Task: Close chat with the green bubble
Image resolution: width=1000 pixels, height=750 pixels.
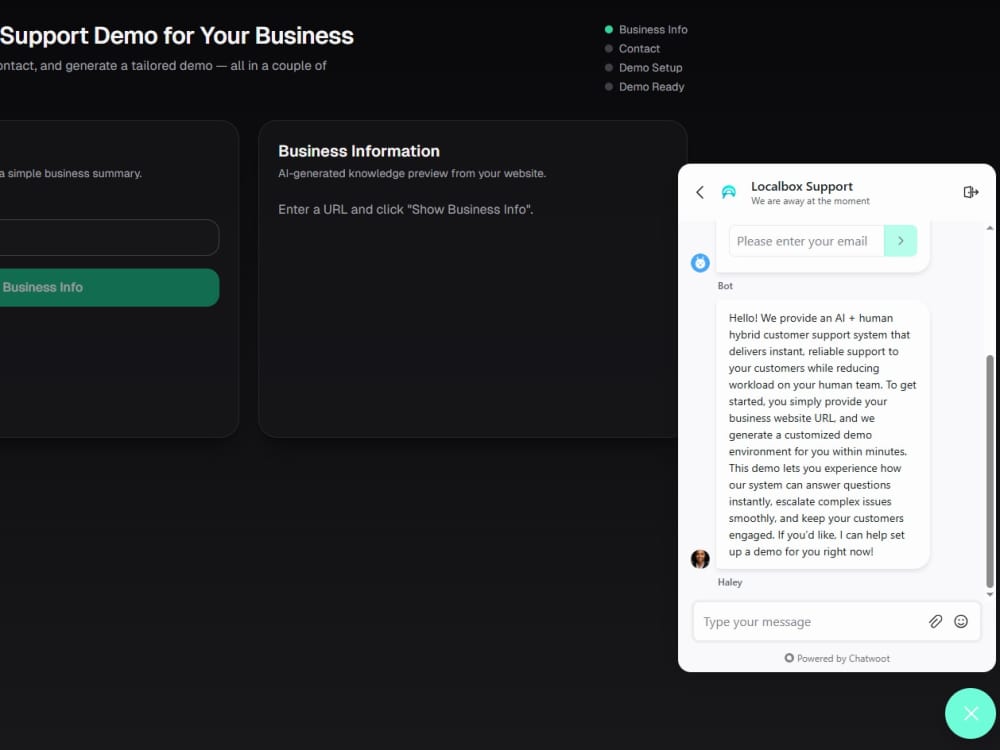Action: 971,713
